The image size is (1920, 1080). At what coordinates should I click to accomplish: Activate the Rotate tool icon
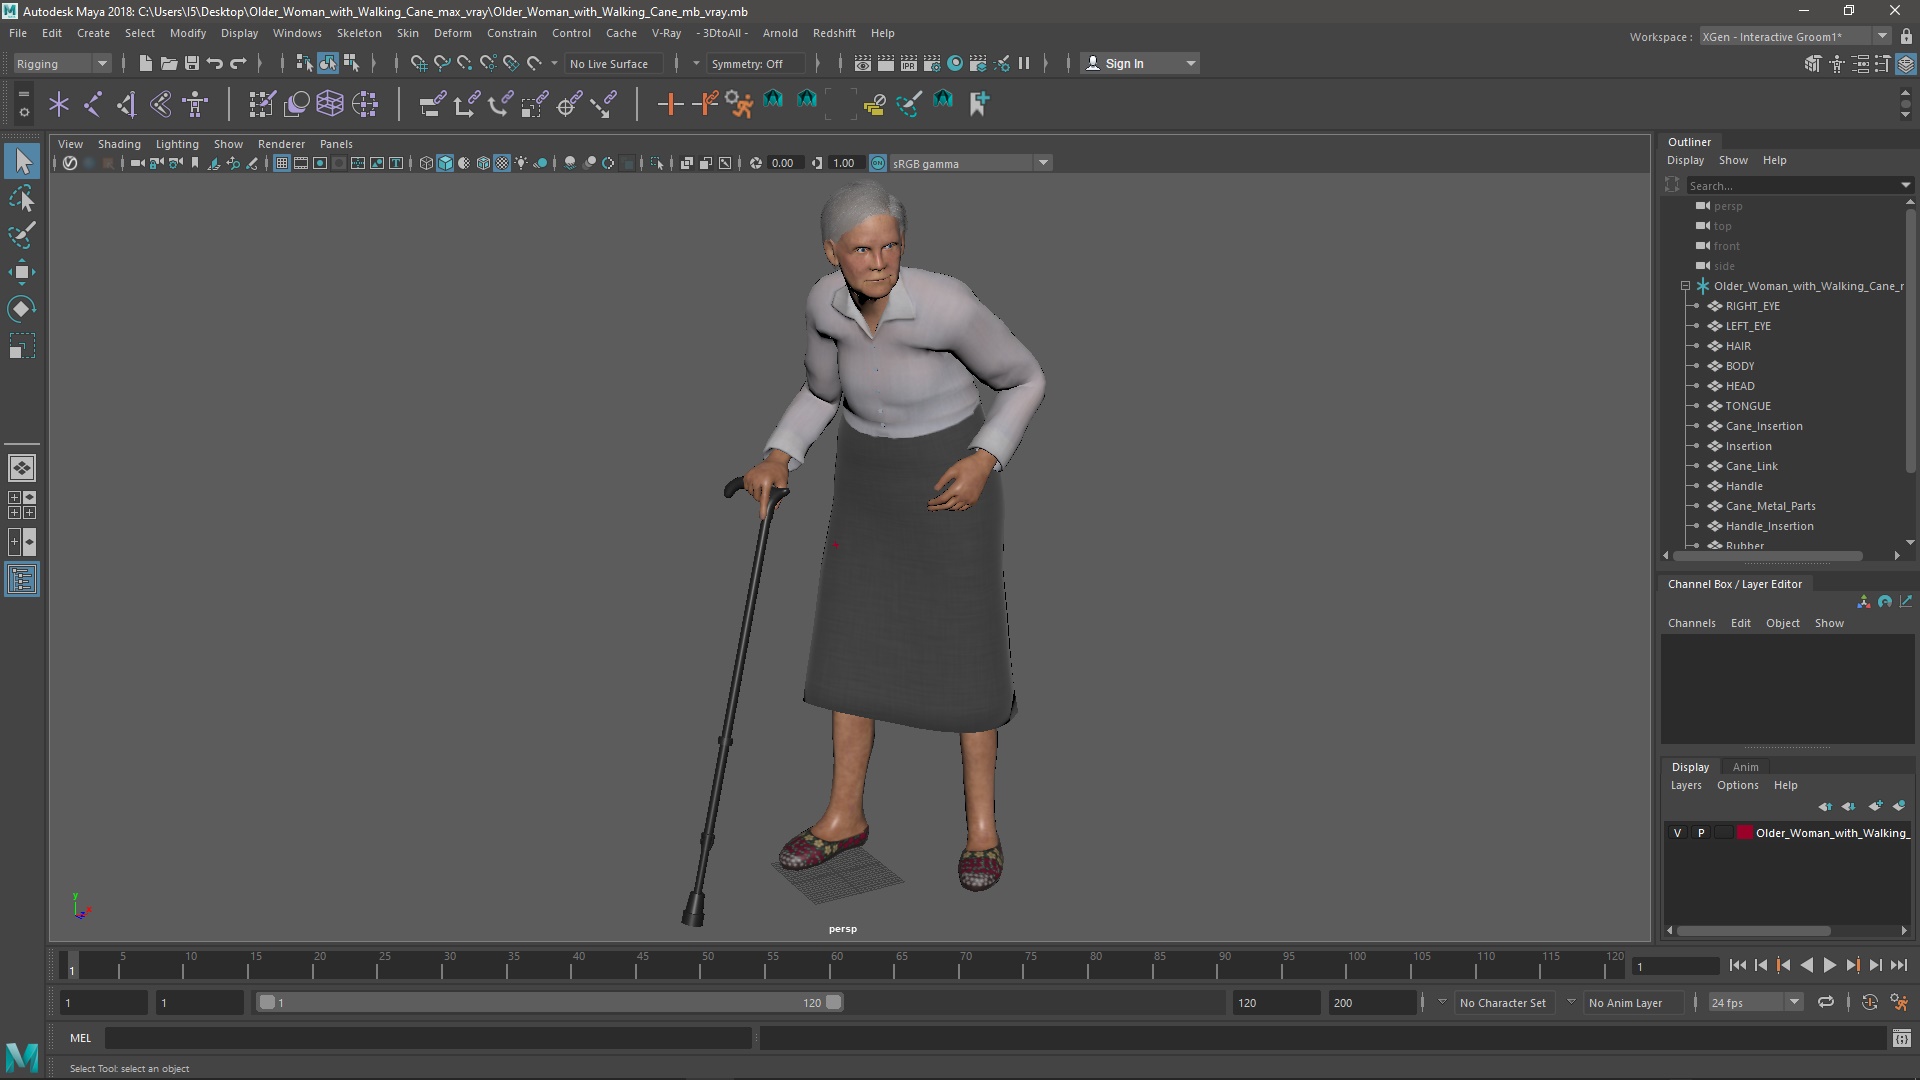21,309
